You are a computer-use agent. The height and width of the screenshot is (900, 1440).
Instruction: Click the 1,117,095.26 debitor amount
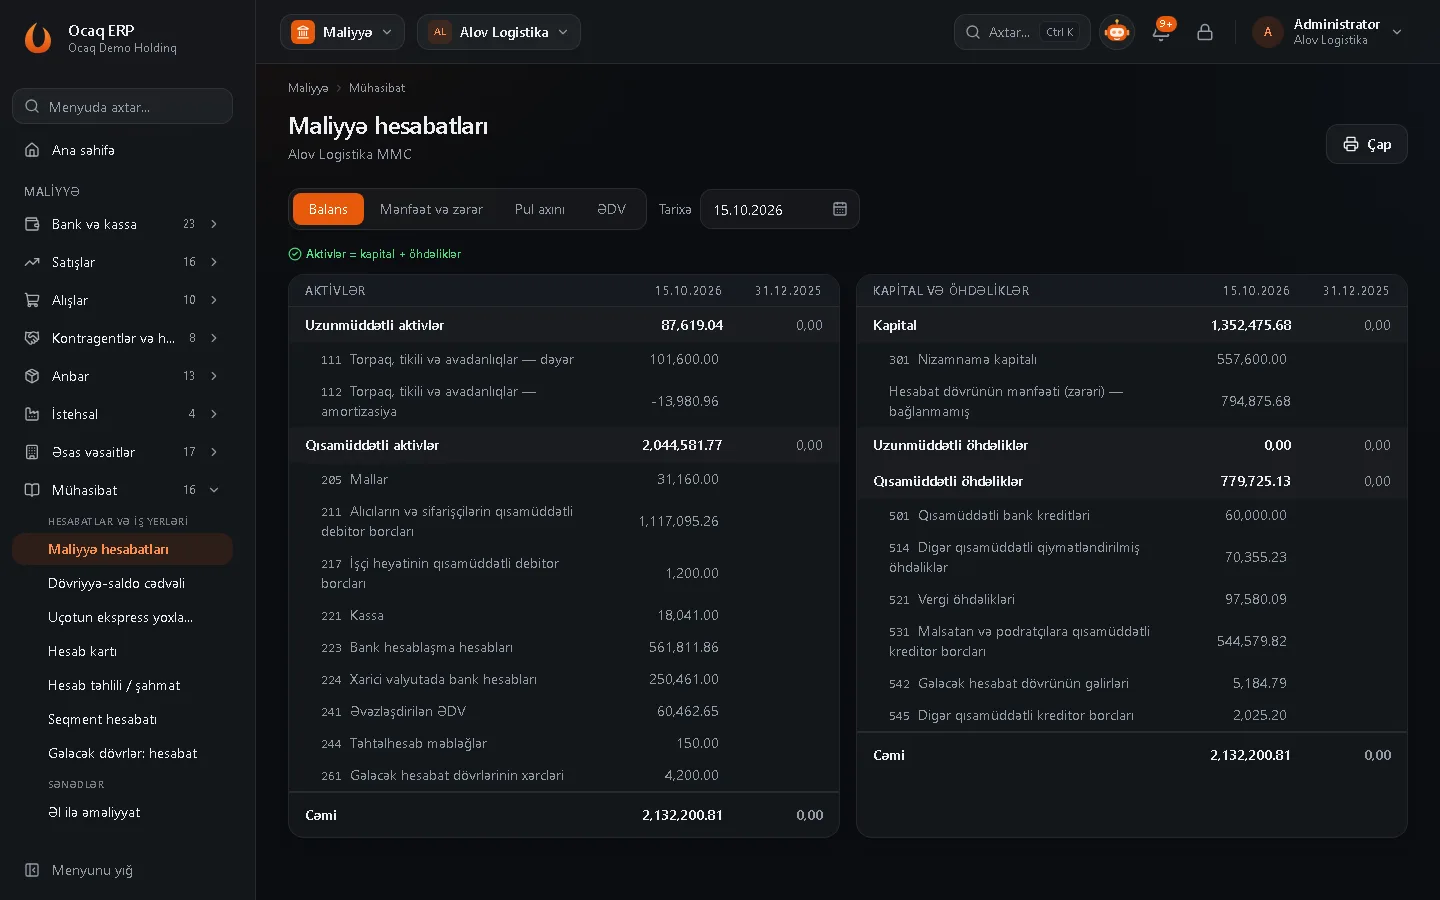(x=678, y=521)
